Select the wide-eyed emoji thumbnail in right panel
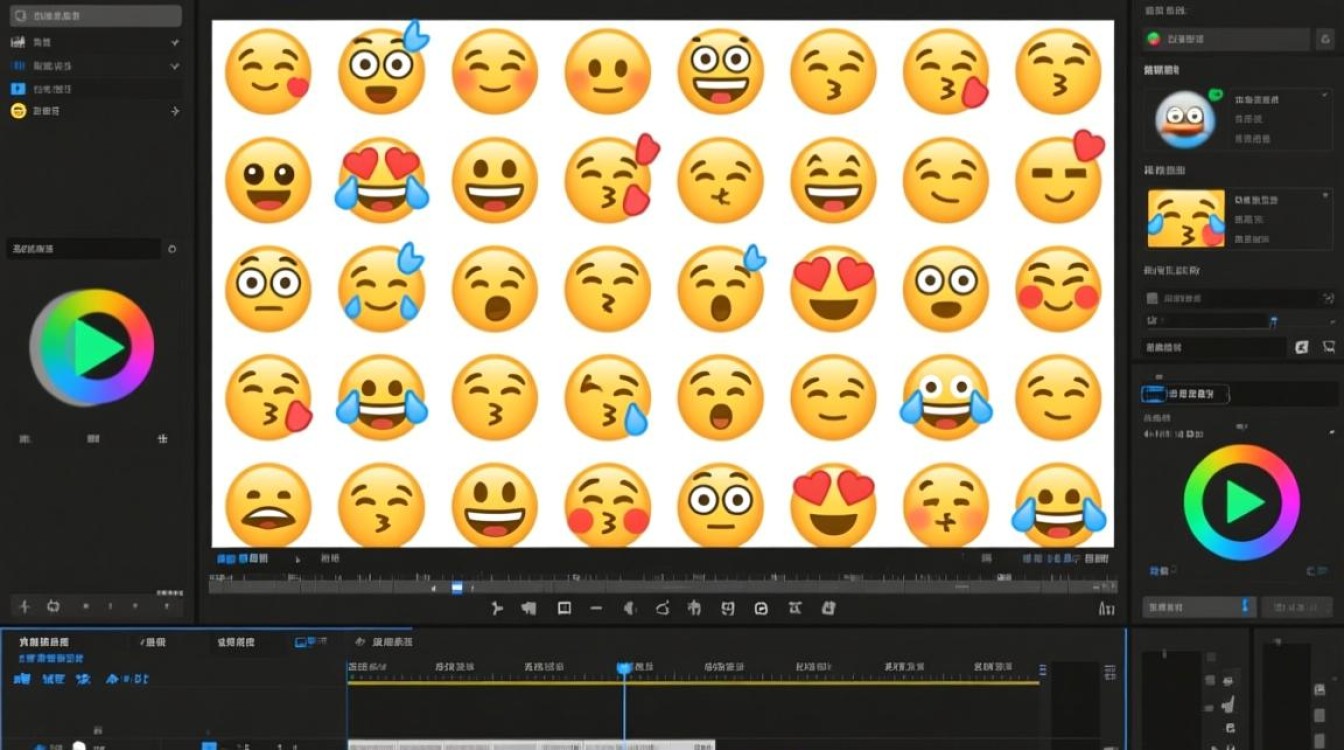The image size is (1344, 750). click(1185, 118)
